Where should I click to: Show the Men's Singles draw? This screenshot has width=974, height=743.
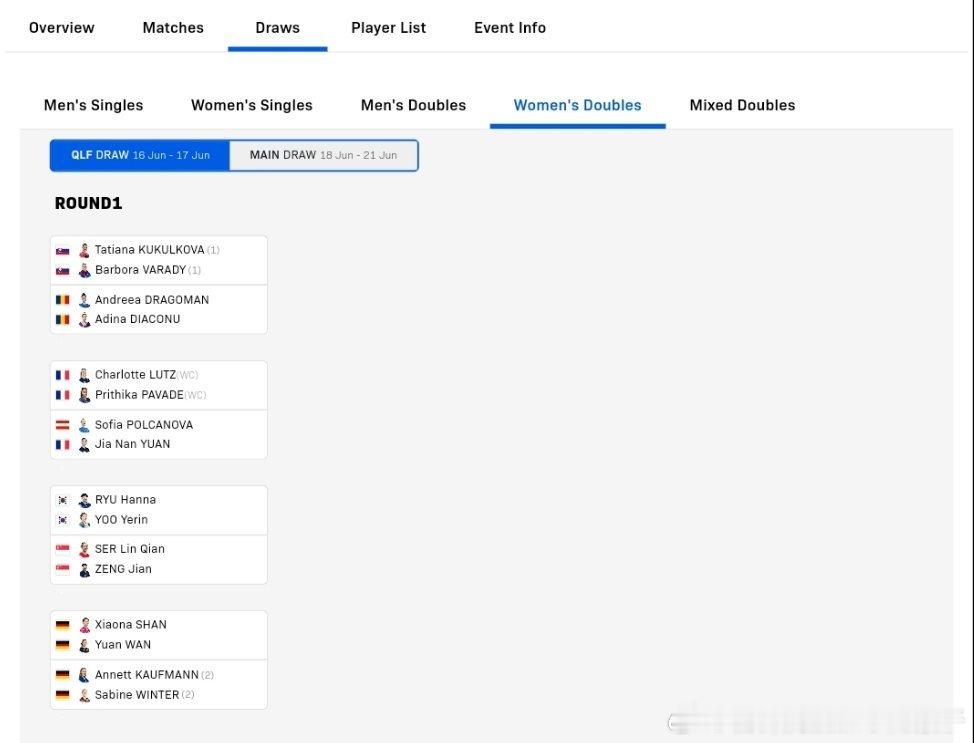(94, 106)
